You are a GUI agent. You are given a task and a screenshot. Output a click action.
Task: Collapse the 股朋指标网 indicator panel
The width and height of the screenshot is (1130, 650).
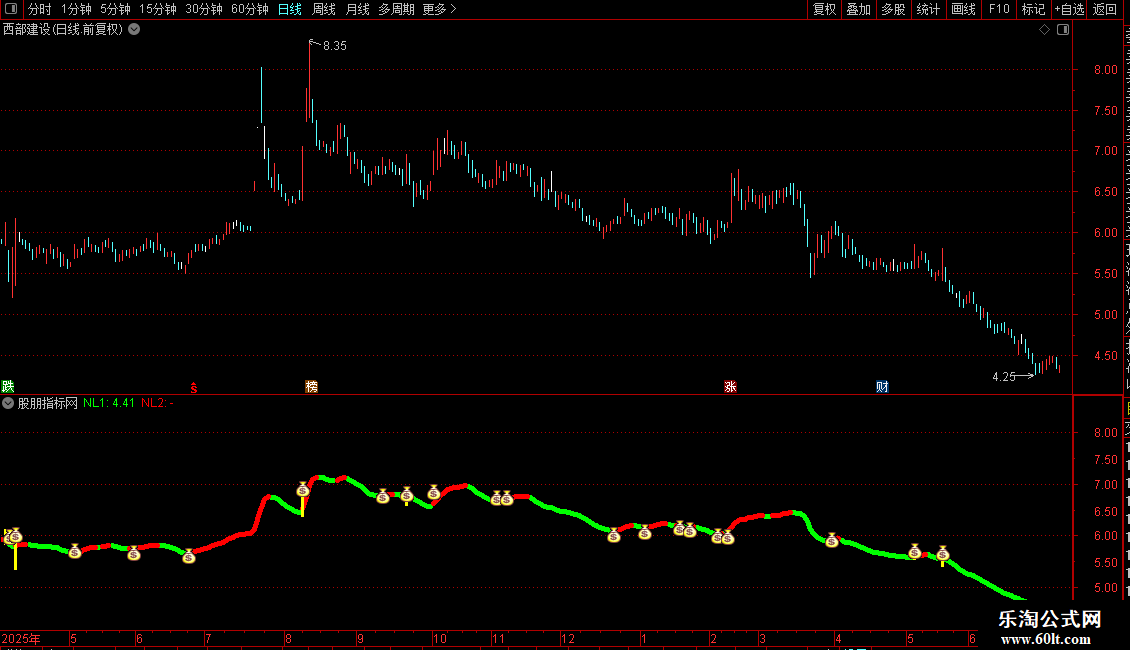pyautogui.click(x=8, y=404)
